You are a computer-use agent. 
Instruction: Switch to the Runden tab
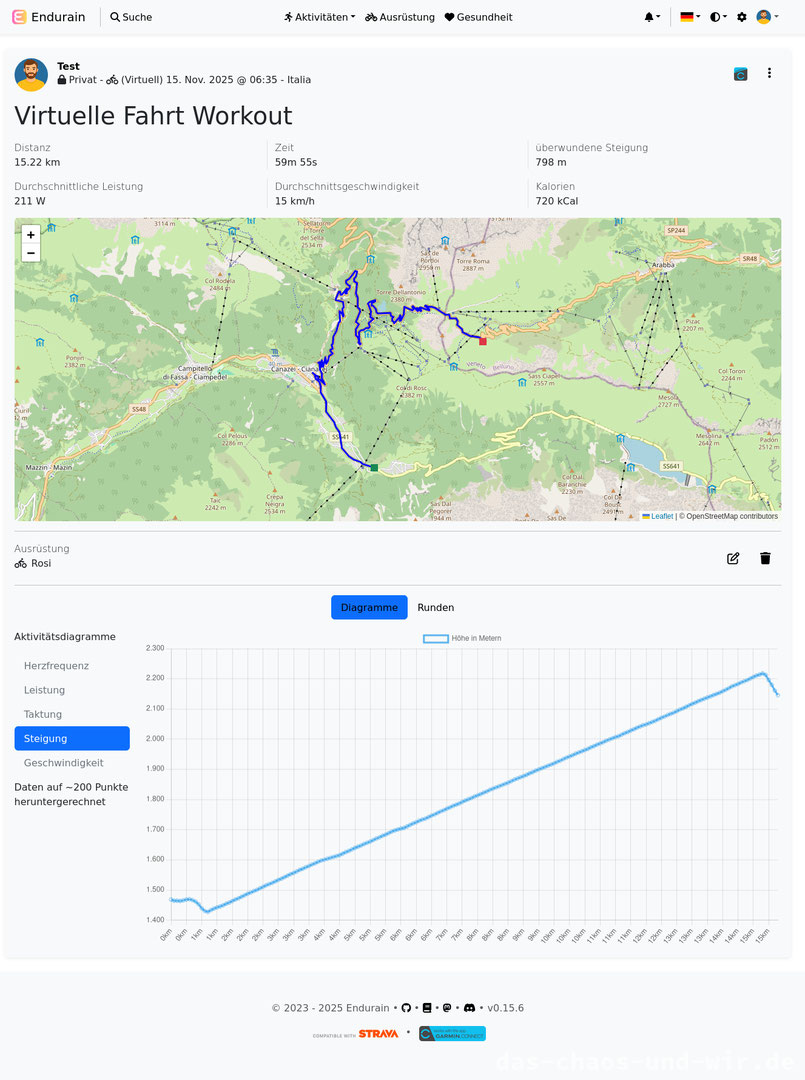[435, 607]
